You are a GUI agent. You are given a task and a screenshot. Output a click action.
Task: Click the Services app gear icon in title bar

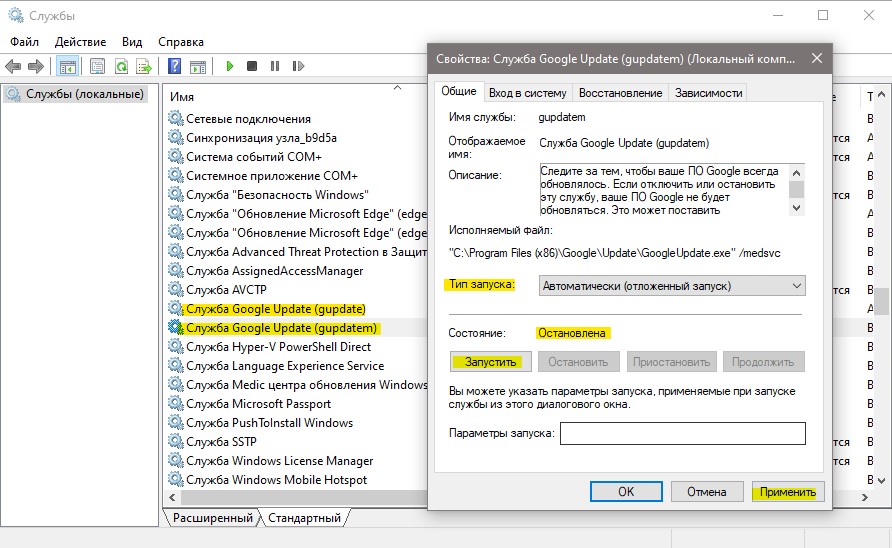pyautogui.click(x=16, y=15)
